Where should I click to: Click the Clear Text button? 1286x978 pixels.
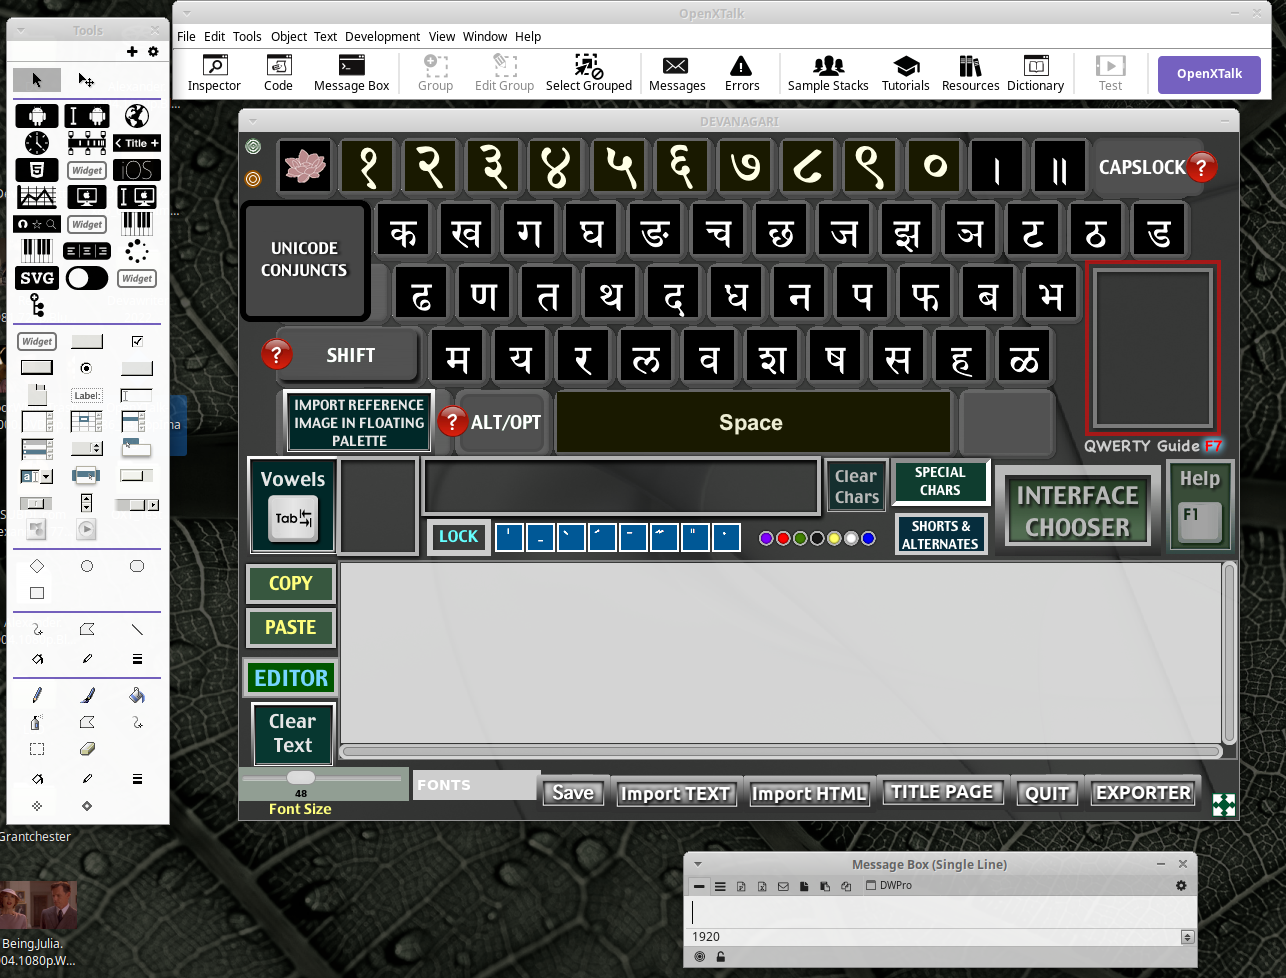tap(292, 733)
